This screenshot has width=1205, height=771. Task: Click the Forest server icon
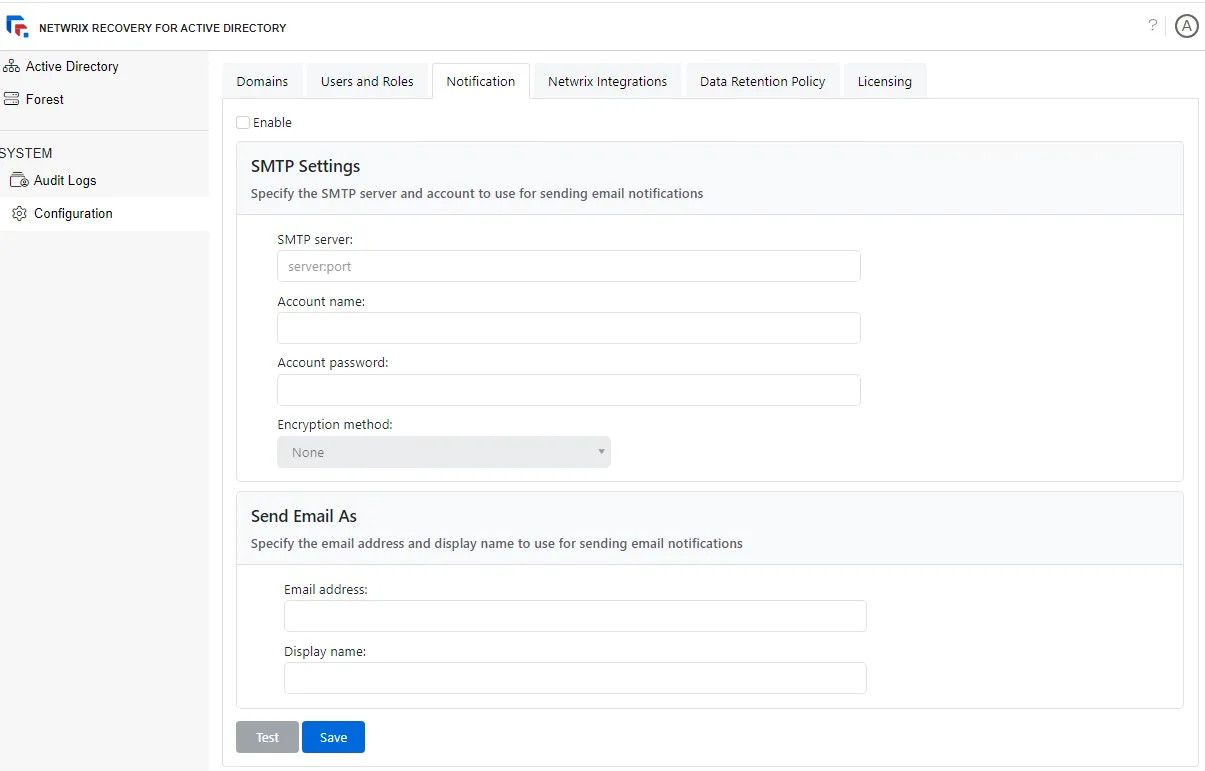(x=11, y=99)
